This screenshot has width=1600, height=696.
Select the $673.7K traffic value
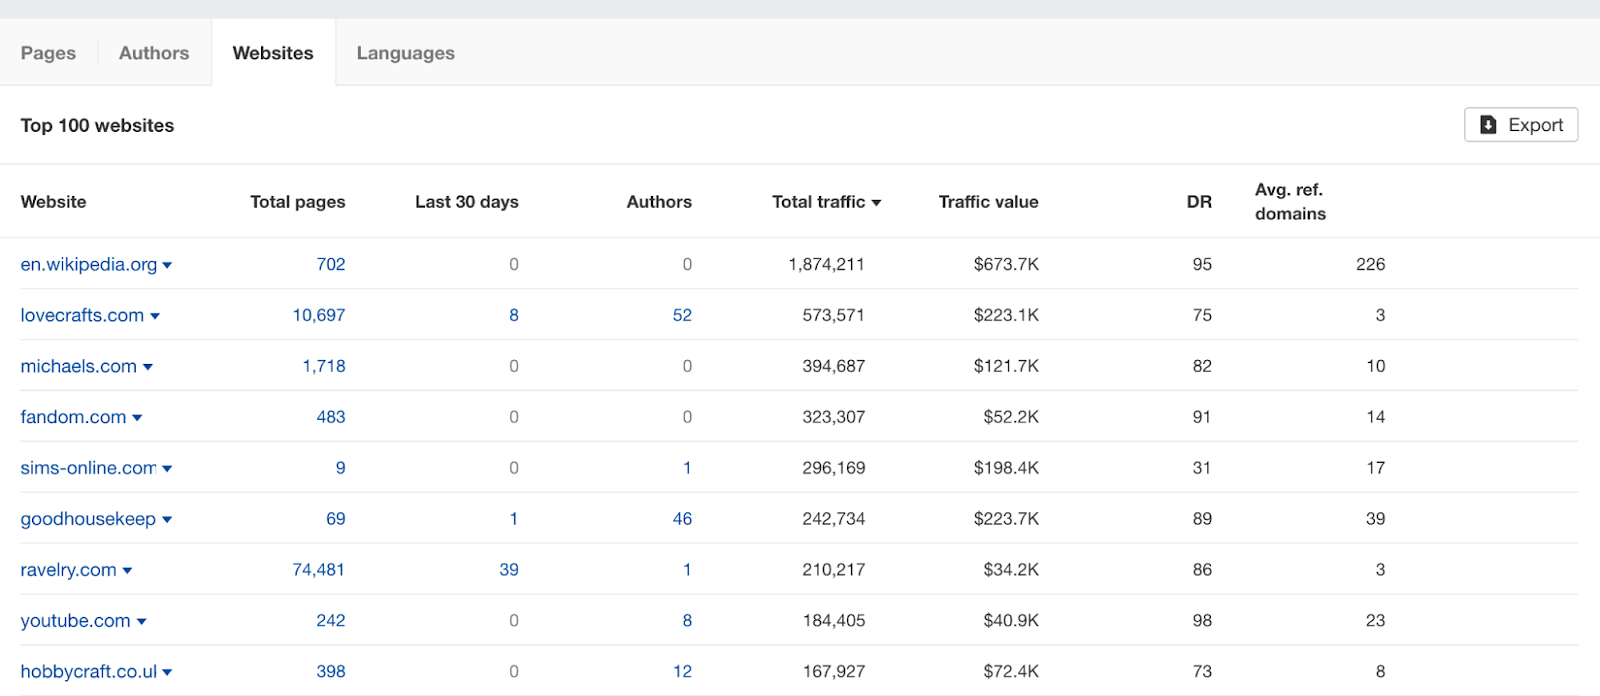tap(1006, 264)
